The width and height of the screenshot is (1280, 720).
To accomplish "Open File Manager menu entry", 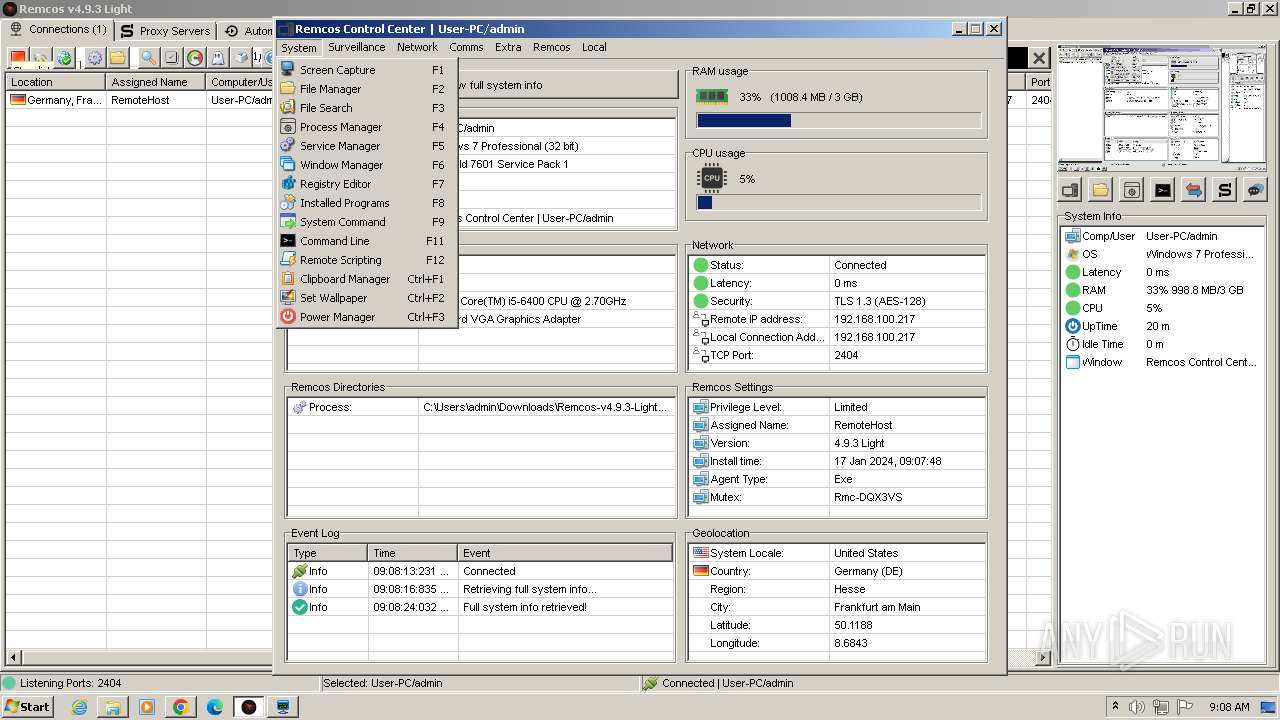I will point(367,89).
